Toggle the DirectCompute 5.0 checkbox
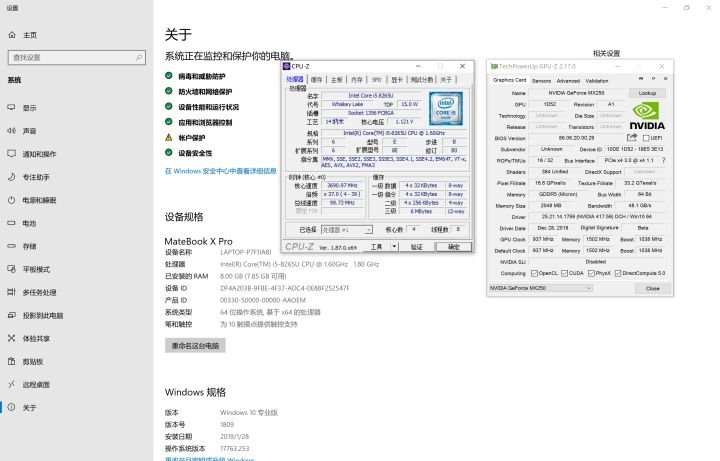The height and width of the screenshot is (461, 720). (x=618, y=273)
